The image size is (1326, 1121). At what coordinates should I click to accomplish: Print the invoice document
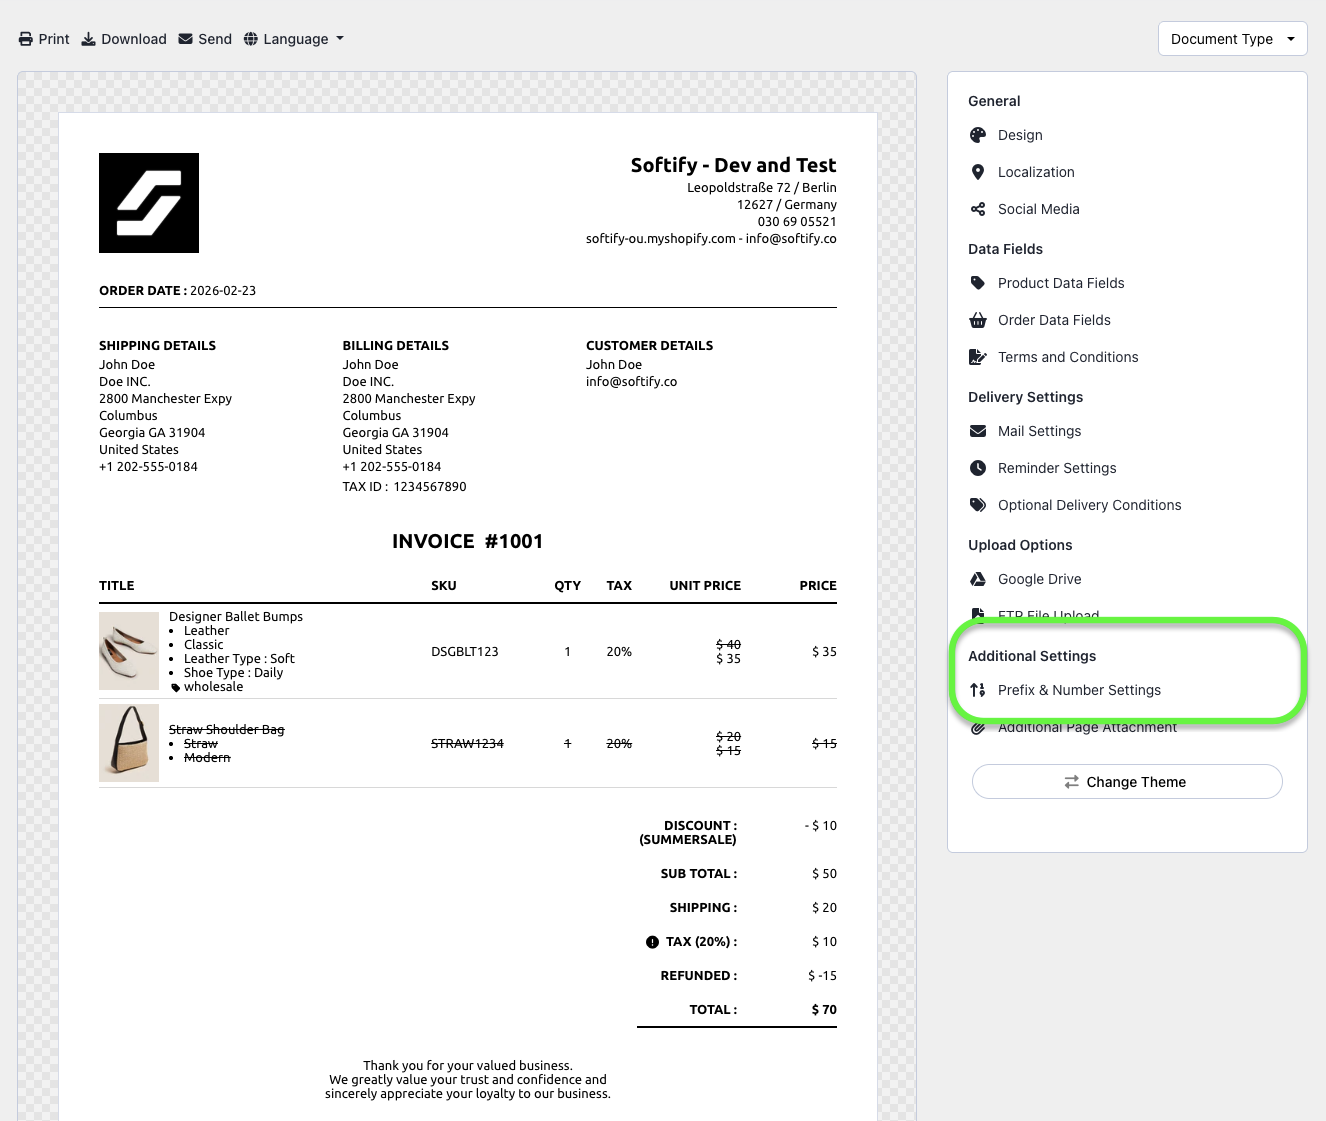click(44, 39)
